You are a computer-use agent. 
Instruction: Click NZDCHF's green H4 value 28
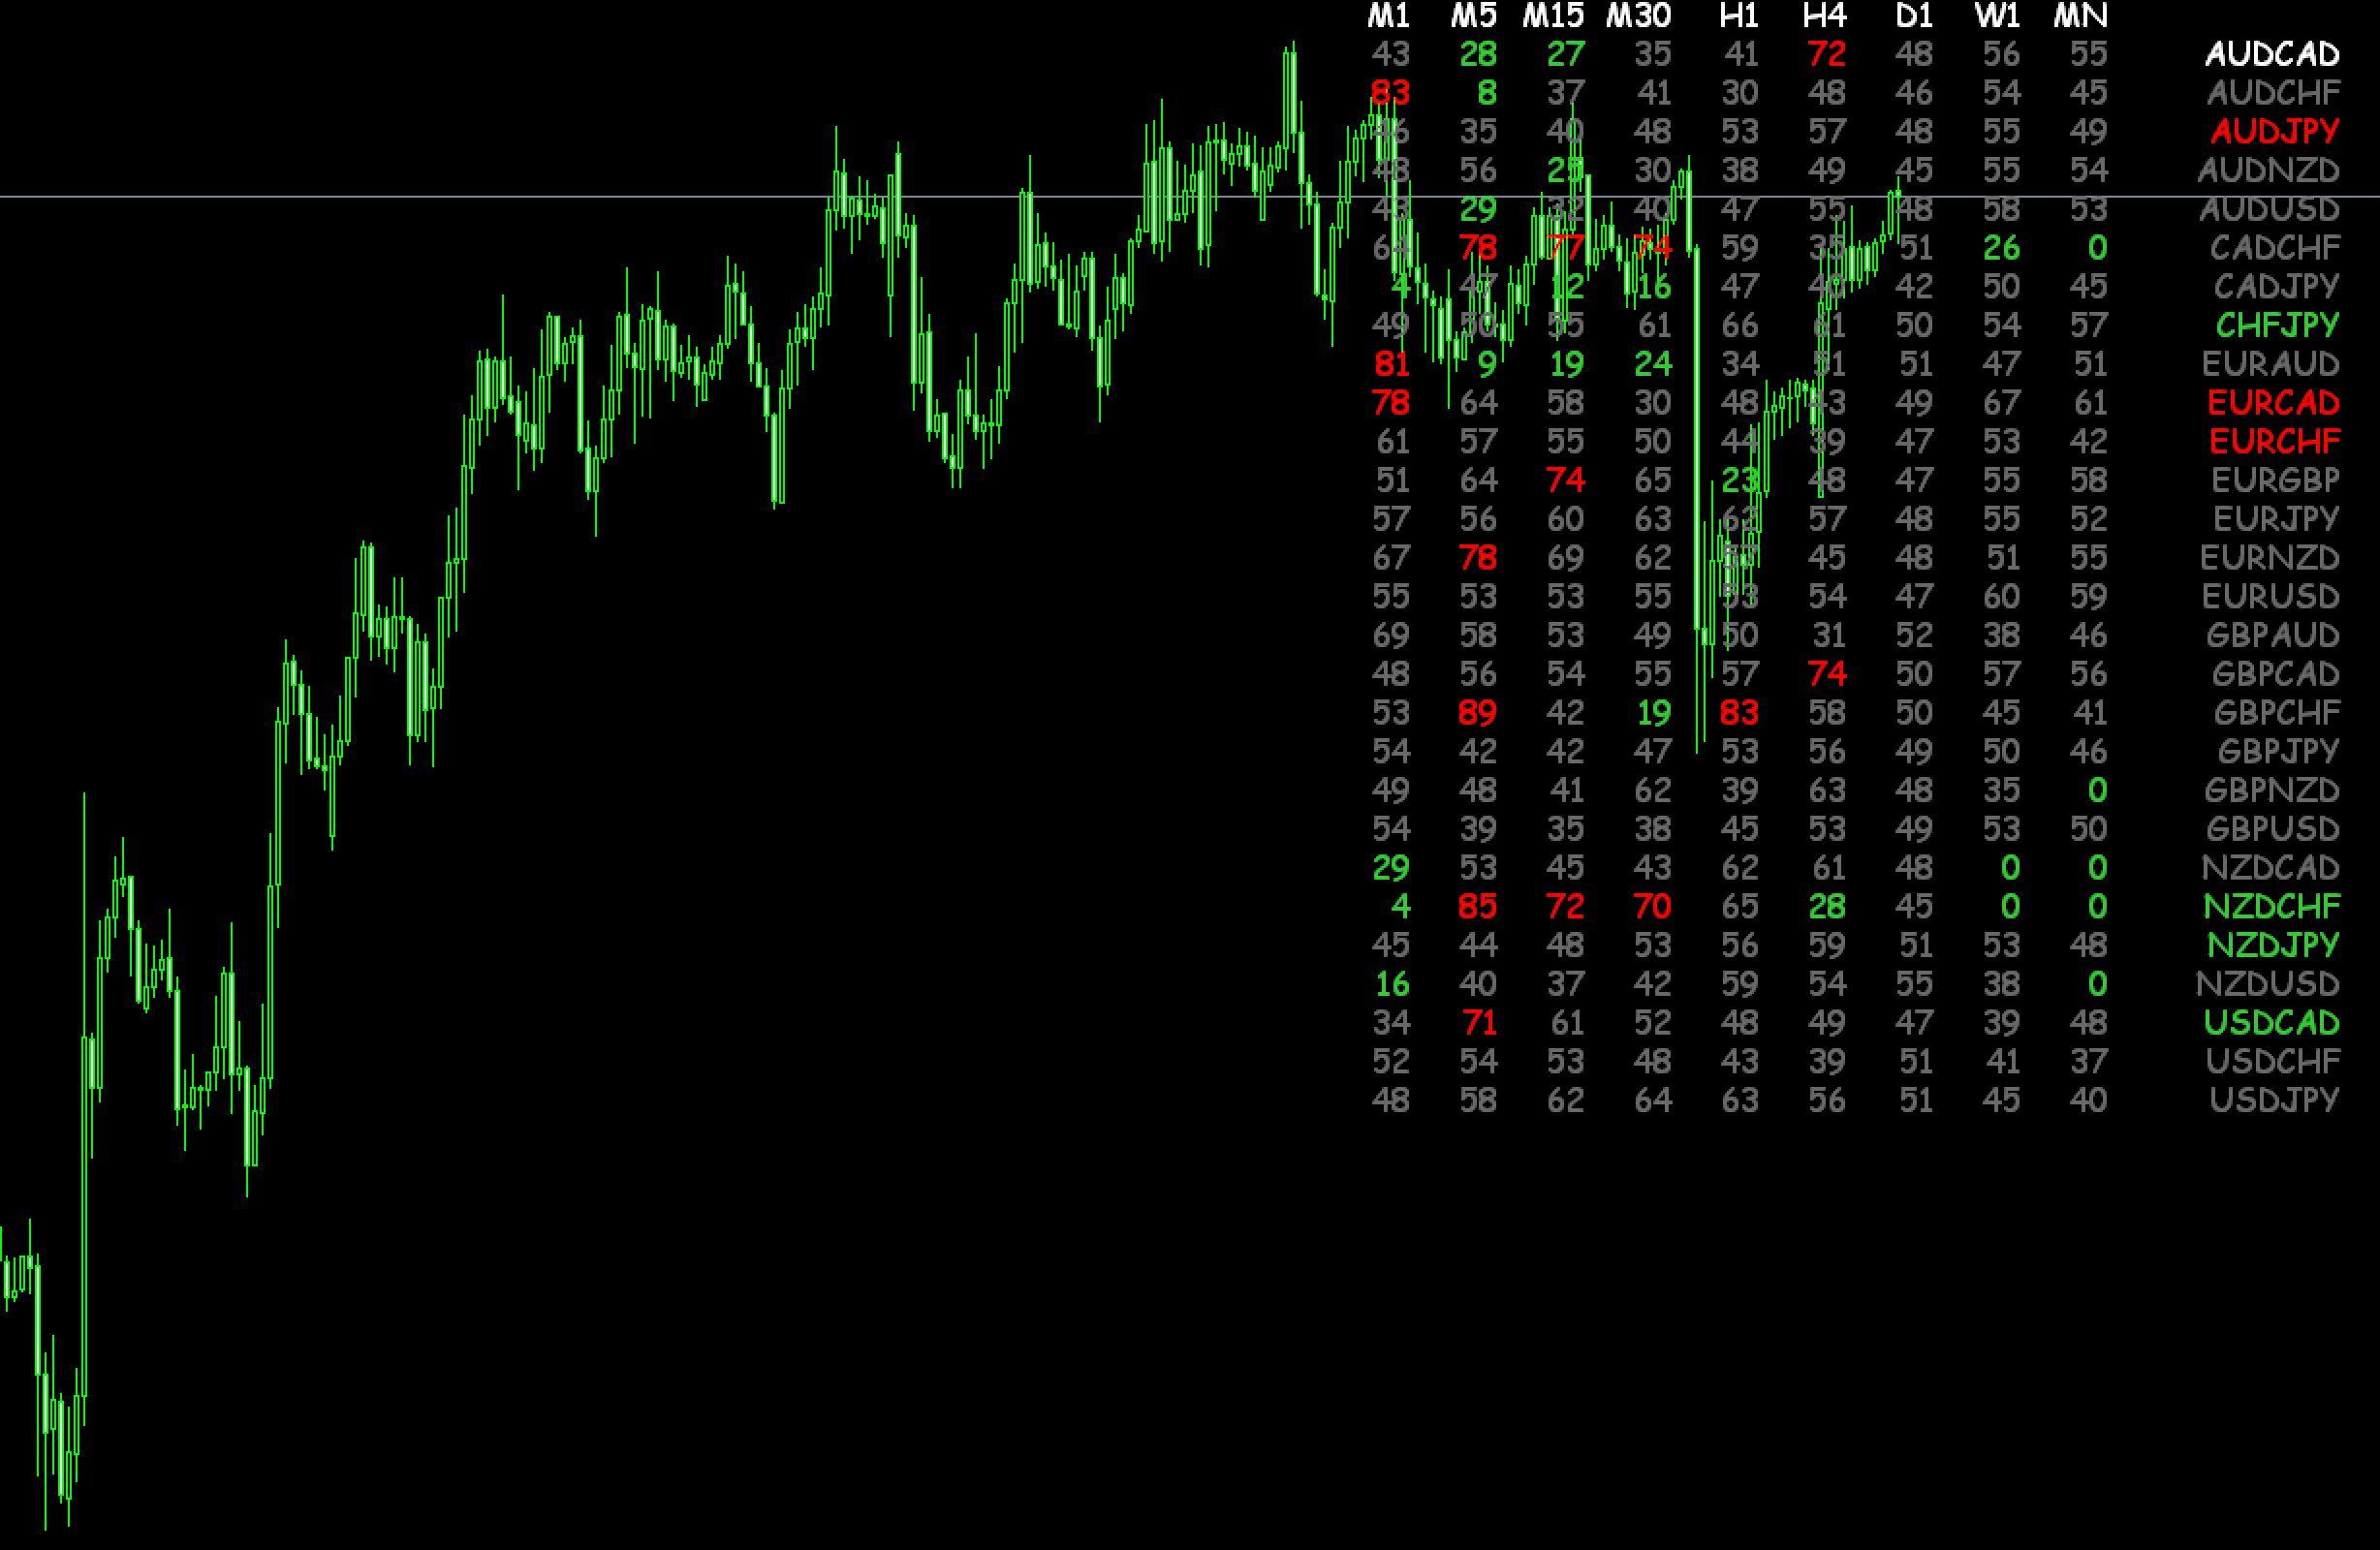coord(1826,907)
